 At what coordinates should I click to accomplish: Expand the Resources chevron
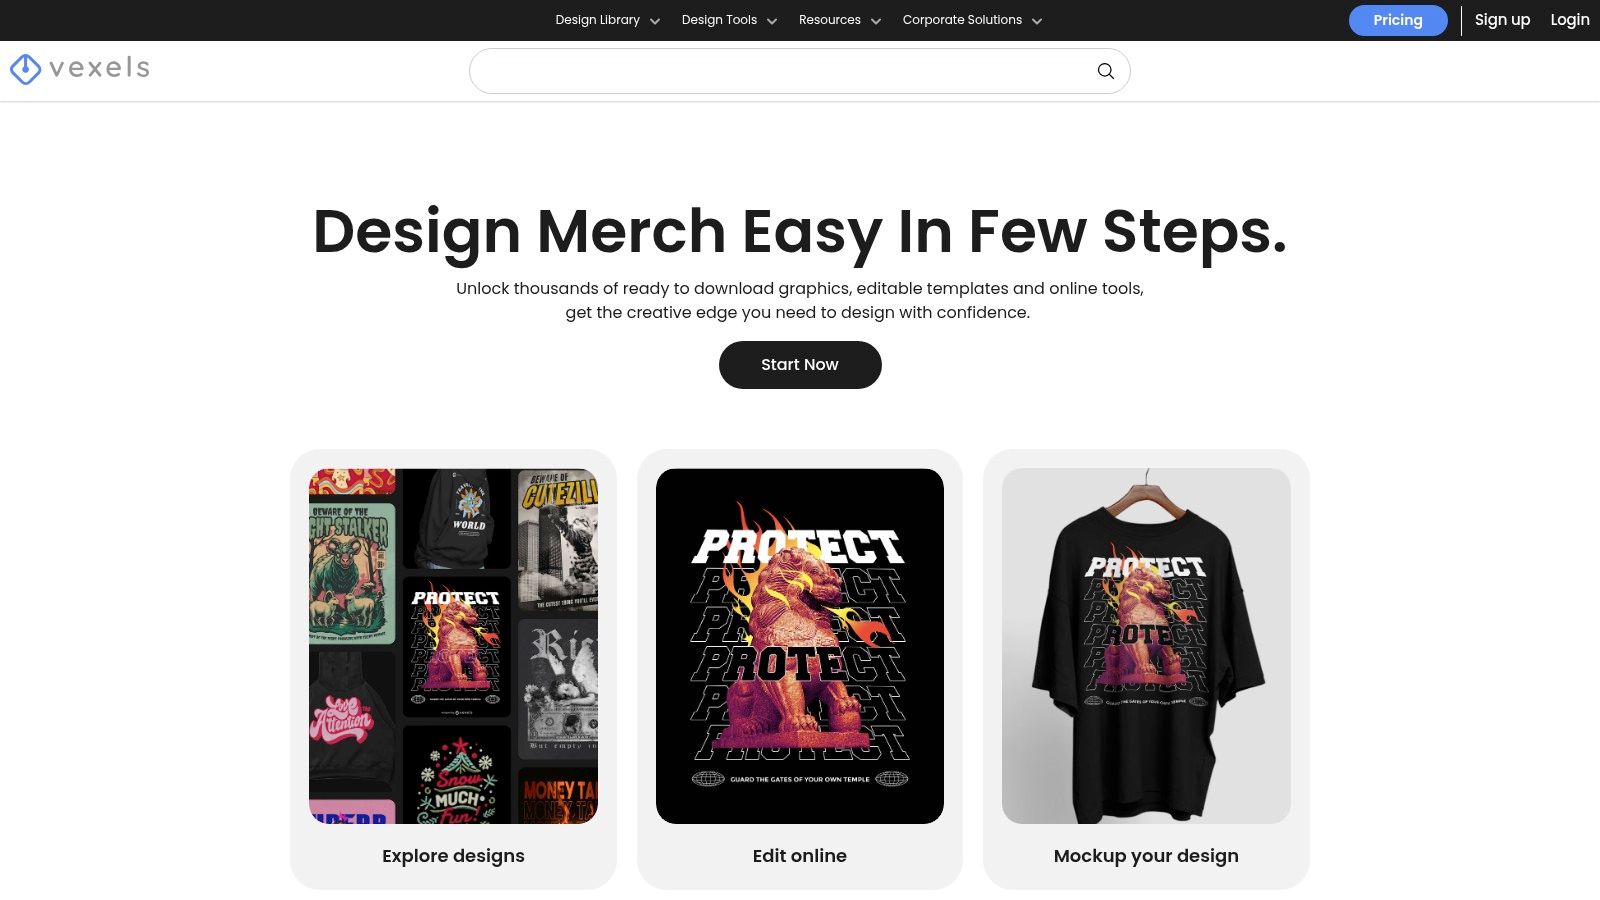[x=876, y=21]
